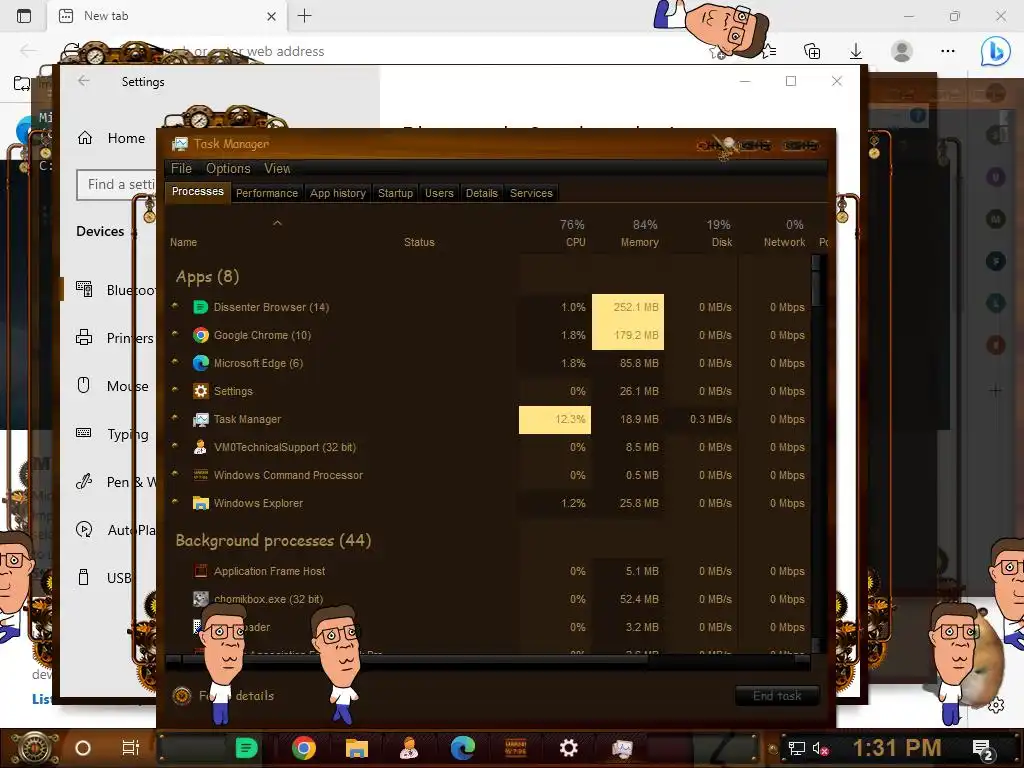Screen dimensions: 1024x768
Task: Select the Application Frame Host icon
Action: (x=200, y=571)
